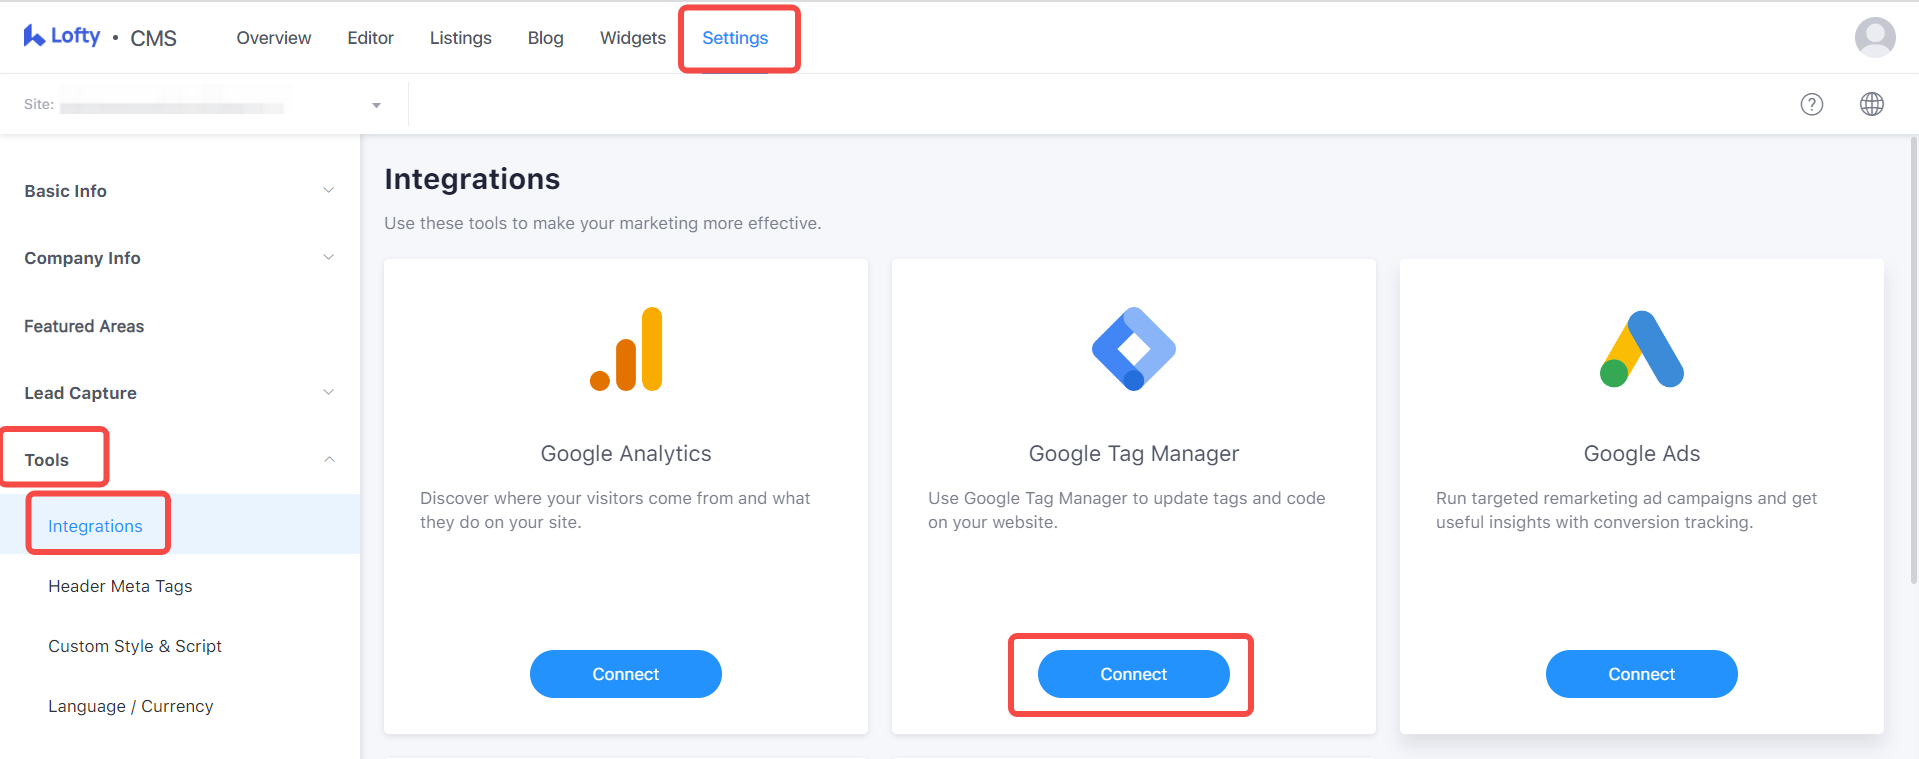The height and width of the screenshot is (759, 1919).
Task: Click the Lofty logo icon
Action: tap(34, 36)
